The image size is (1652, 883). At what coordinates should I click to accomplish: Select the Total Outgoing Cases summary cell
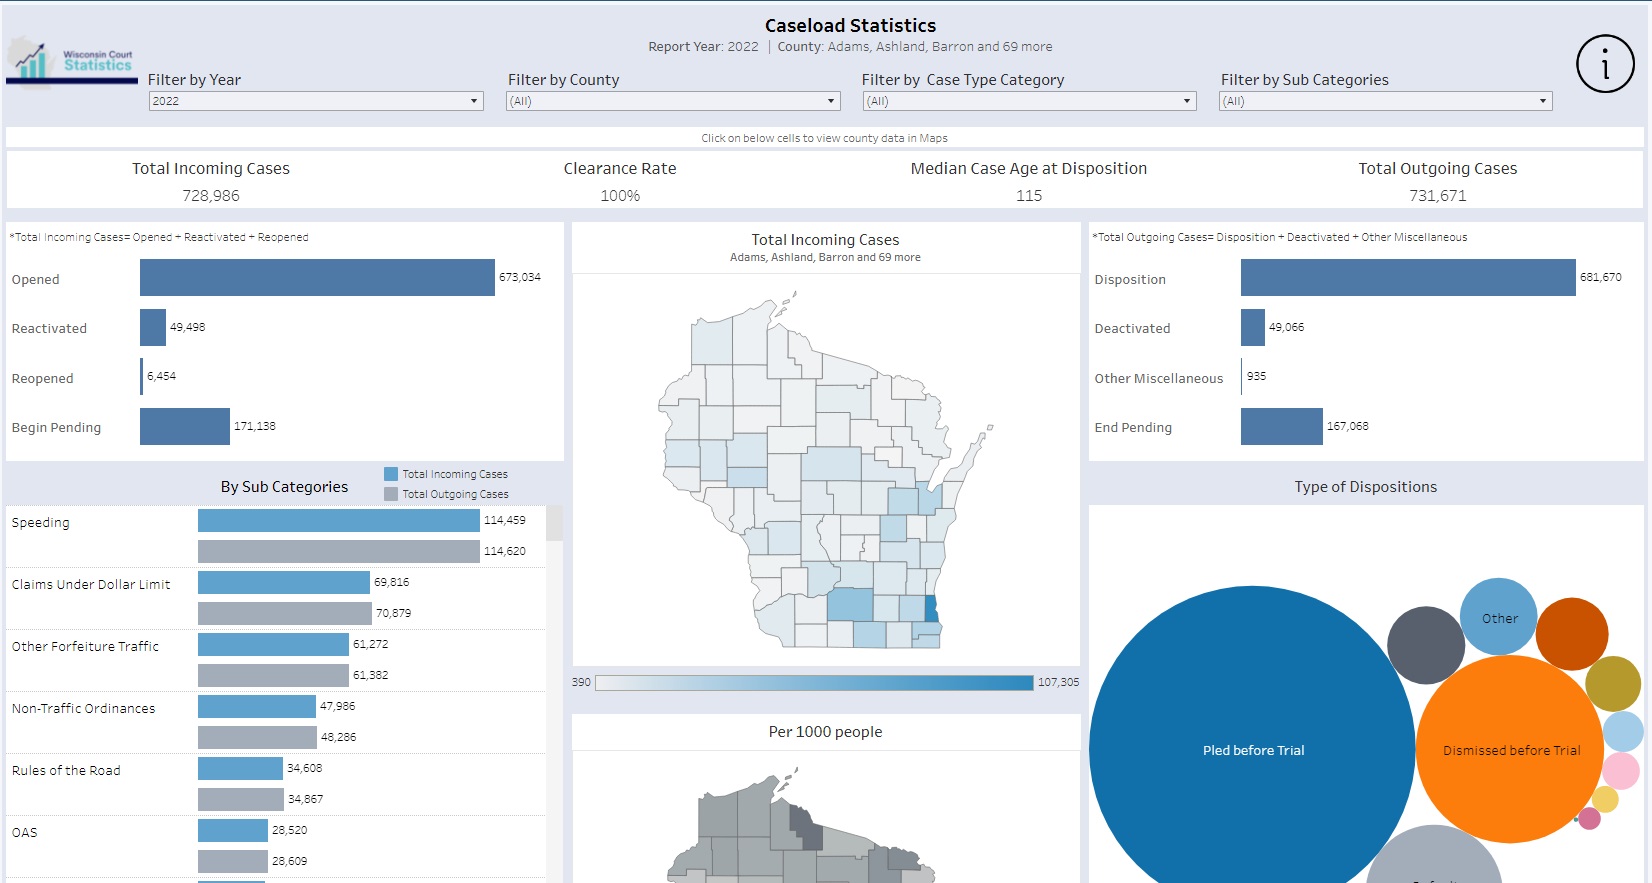click(x=1437, y=181)
